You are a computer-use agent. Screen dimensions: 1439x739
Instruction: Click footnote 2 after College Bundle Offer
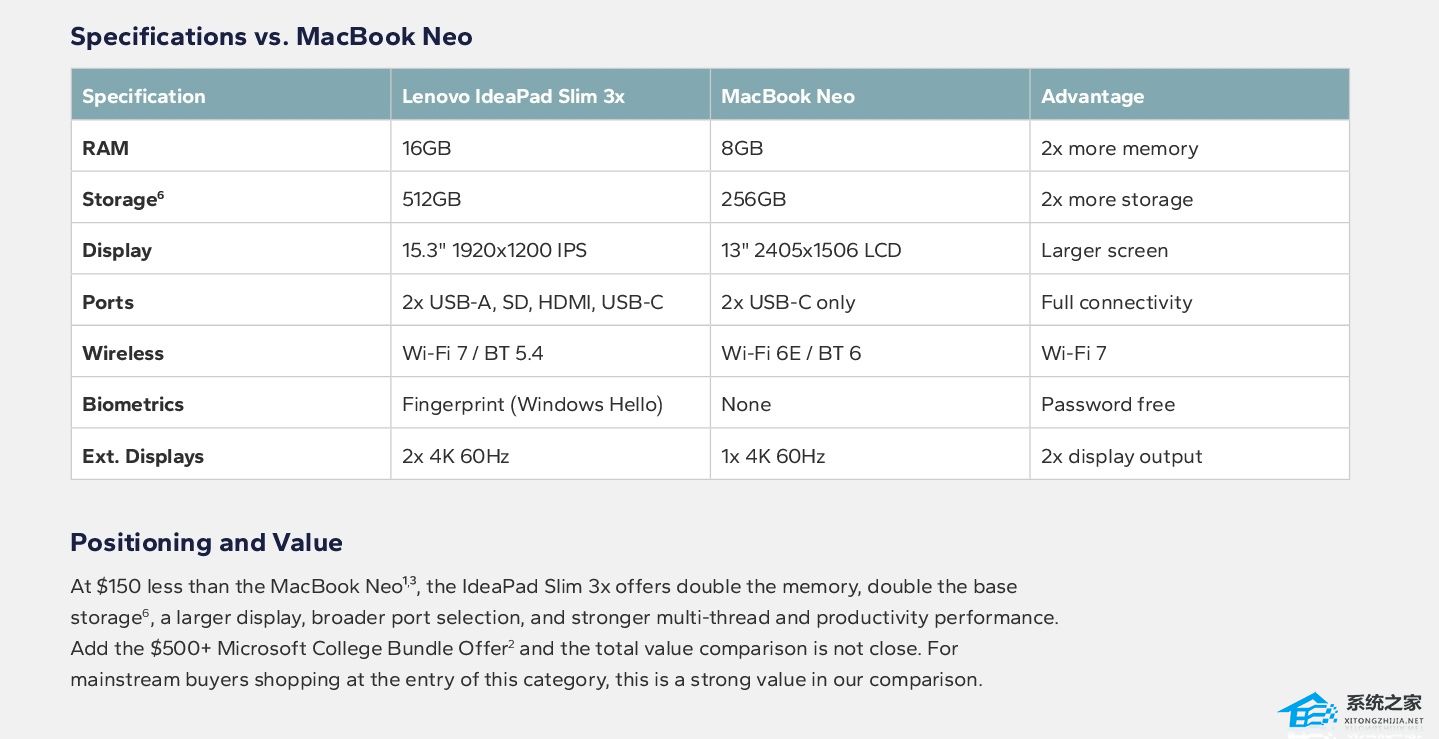[511, 643]
